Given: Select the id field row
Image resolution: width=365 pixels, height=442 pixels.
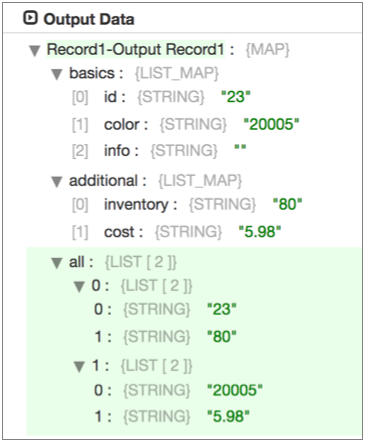Looking at the screenshot, I should (161, 97).
